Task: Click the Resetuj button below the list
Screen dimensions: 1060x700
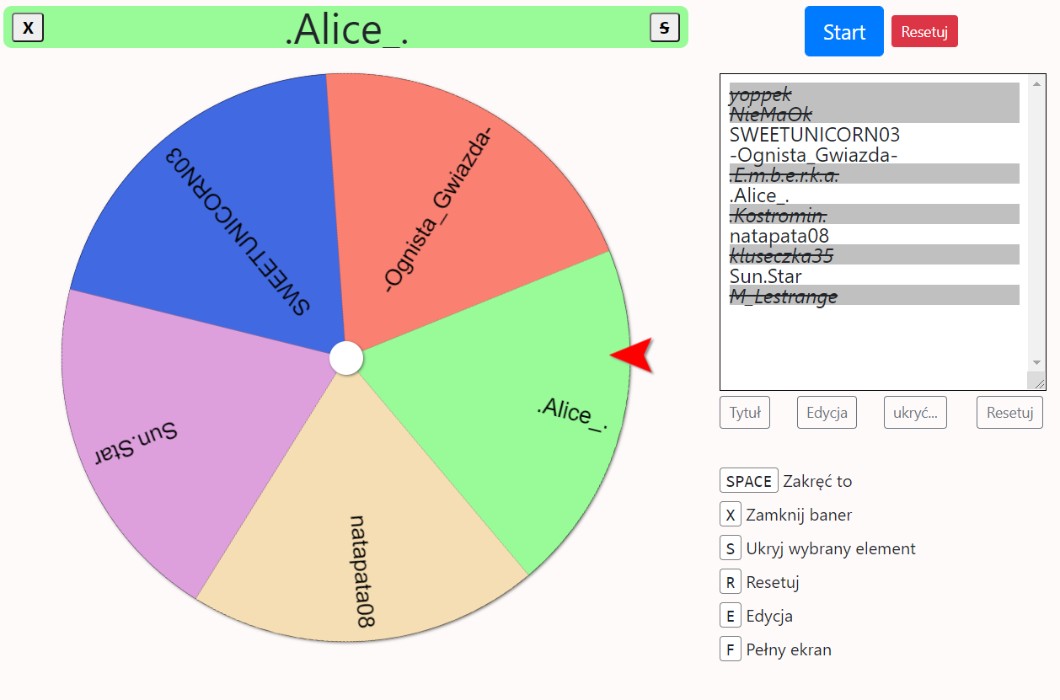Action: coord(1009,413)
